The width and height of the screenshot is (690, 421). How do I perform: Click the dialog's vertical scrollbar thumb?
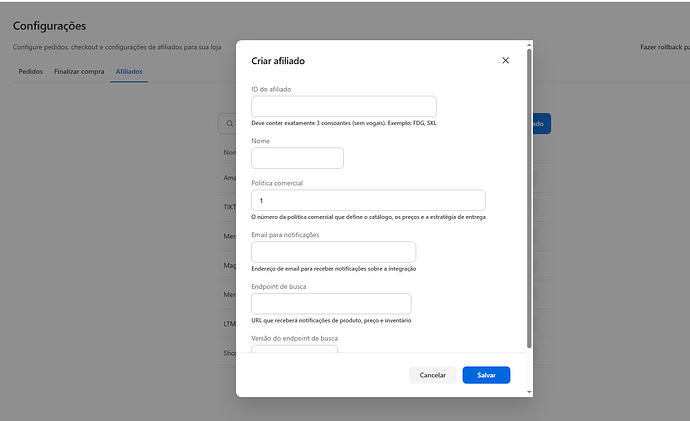pyautogui.click(x=529, y=198)
